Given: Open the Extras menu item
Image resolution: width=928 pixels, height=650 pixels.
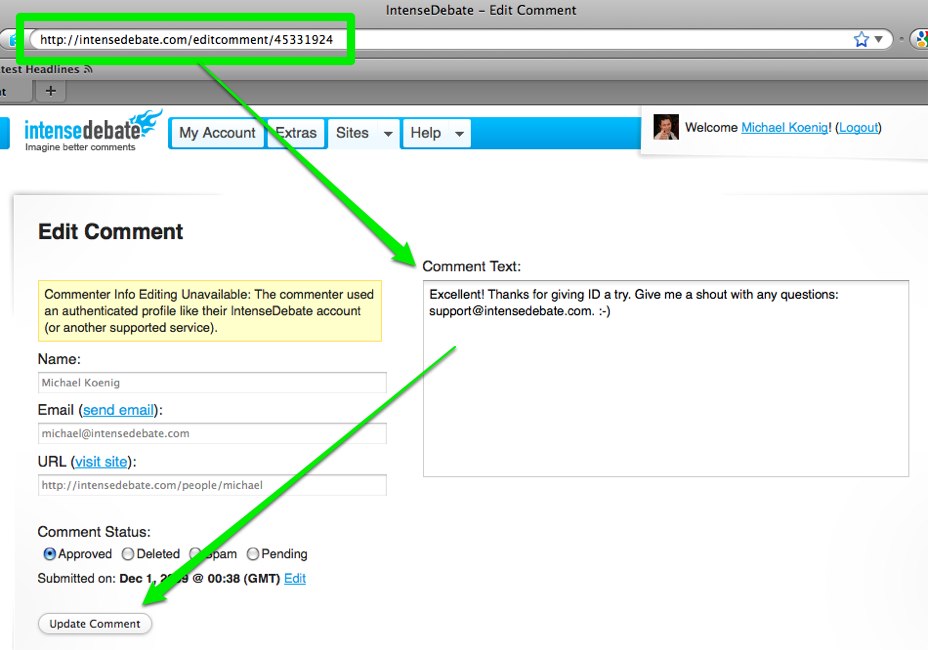Looking at the screenshot, I should point(296,133).
